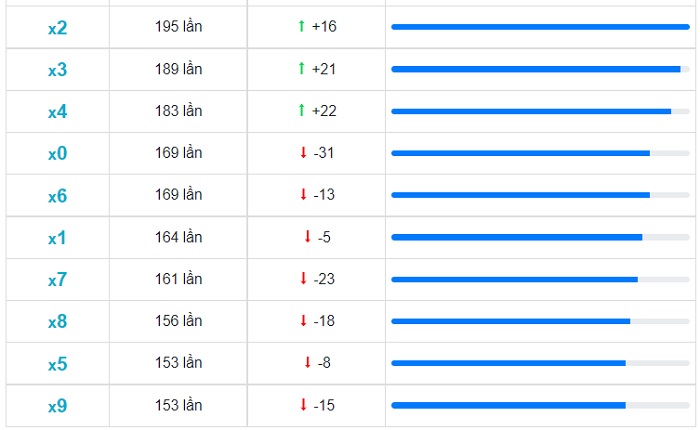This screenshot has width=700, height=430.
Task: Click the green up arrow beside +21
Action: [301, 68]
